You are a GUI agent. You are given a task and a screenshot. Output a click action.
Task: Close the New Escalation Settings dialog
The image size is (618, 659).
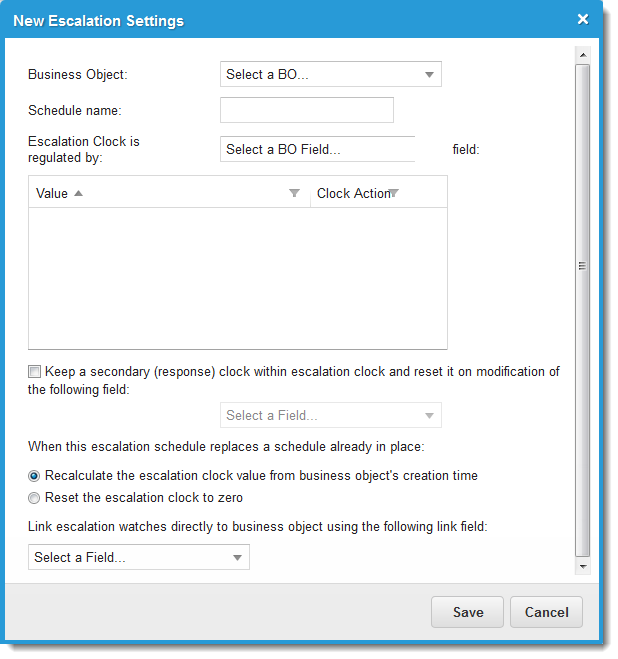[583, 19]
